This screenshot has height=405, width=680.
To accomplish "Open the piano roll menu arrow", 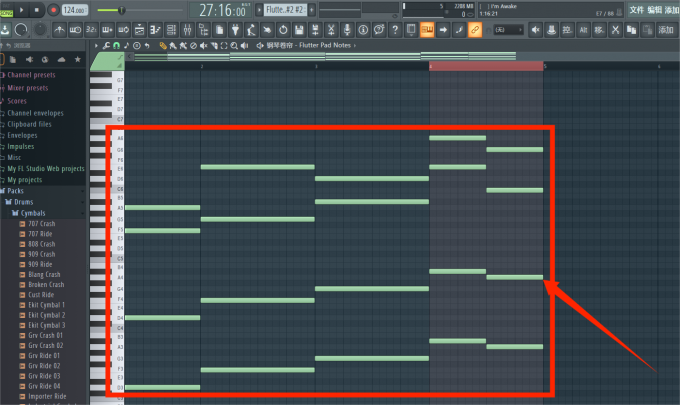I will [96, 46].
